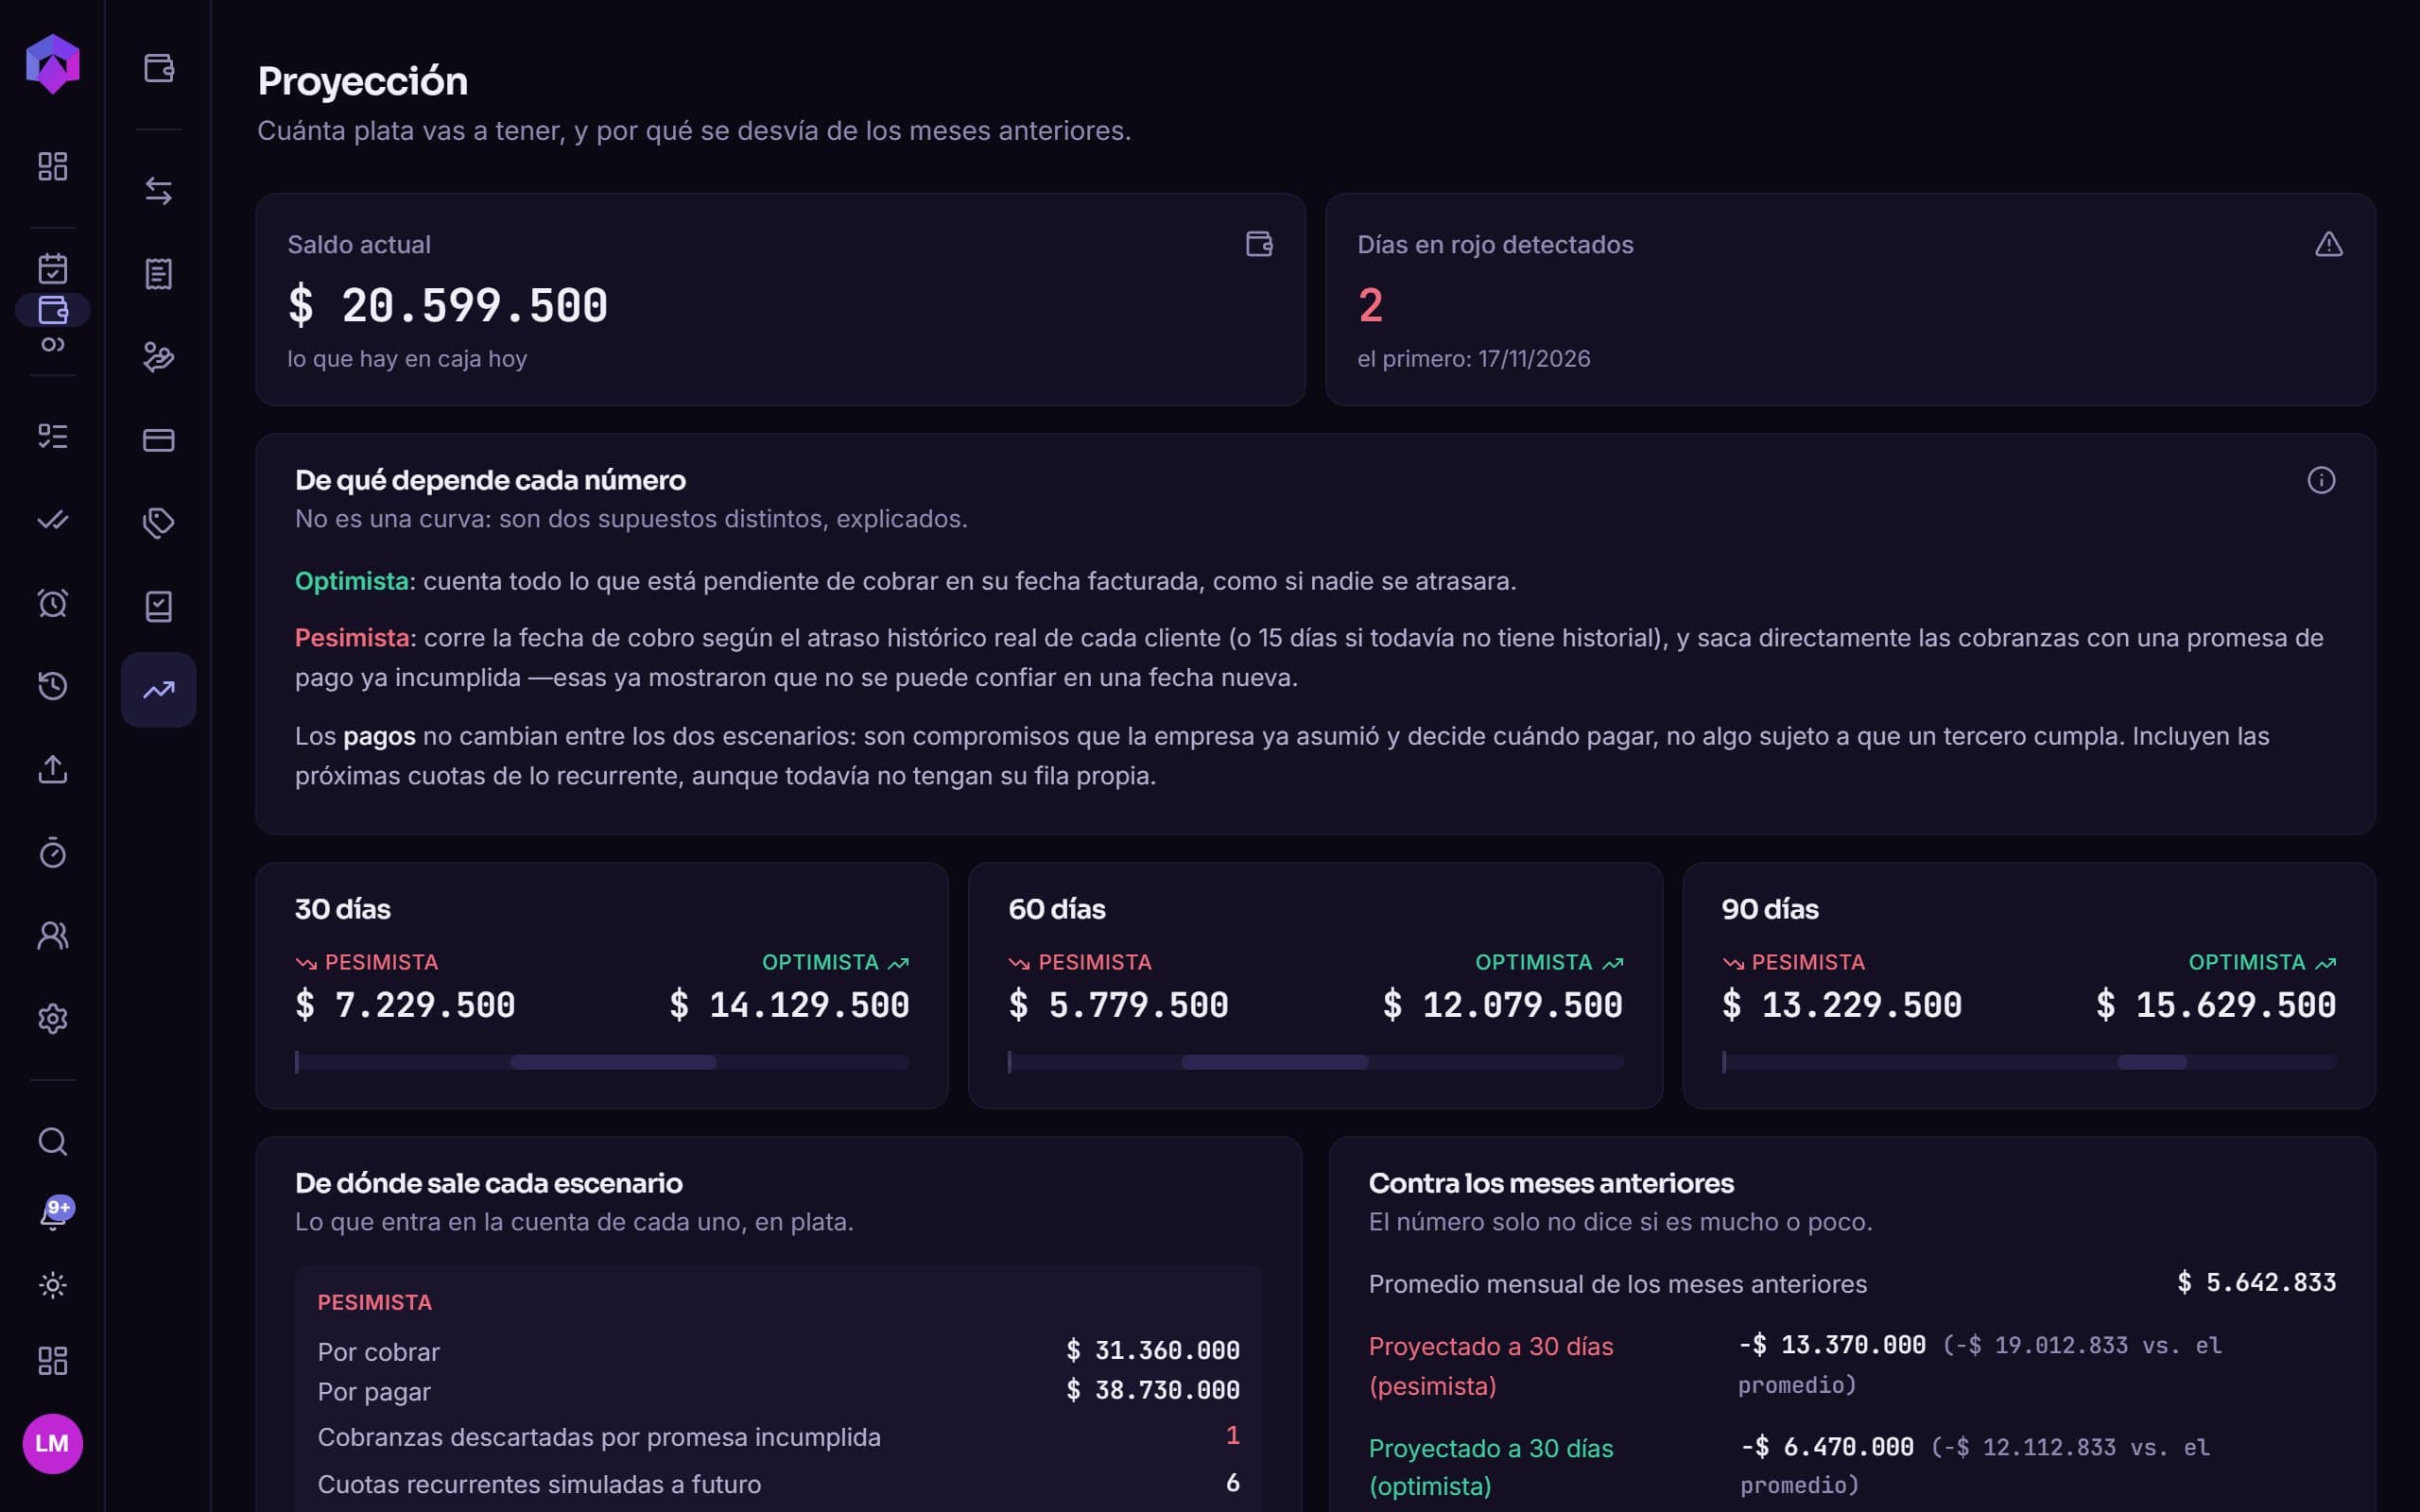
Task: Click the red number 2 of días en rojo
Action: (1370, 305)
